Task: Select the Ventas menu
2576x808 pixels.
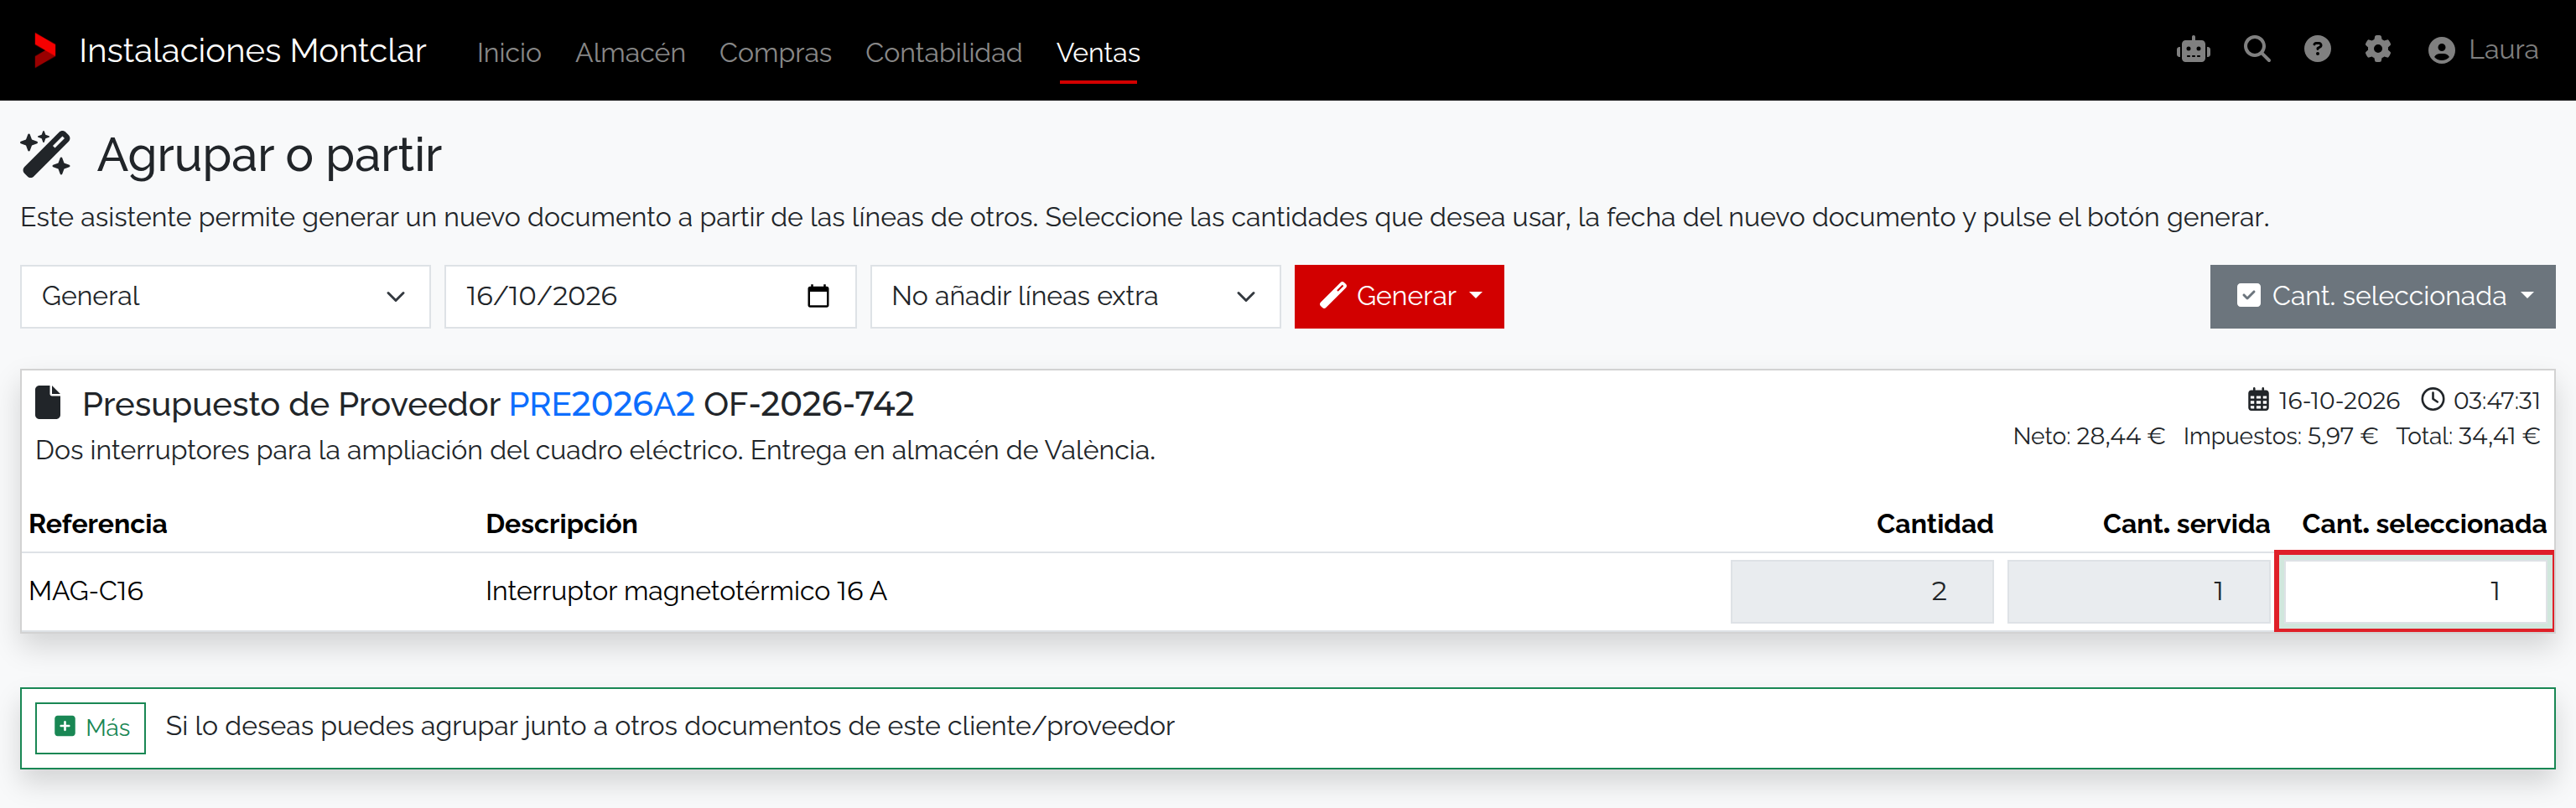Action: [x=1098, y=52]
